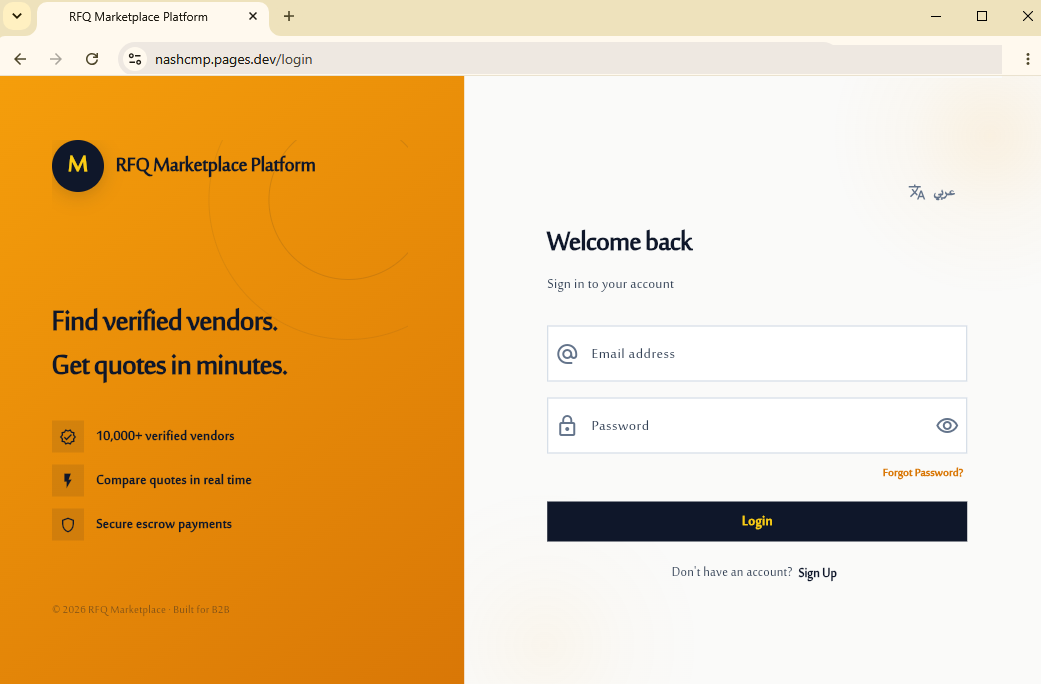
Task: Reload the page
Action: 92,59
